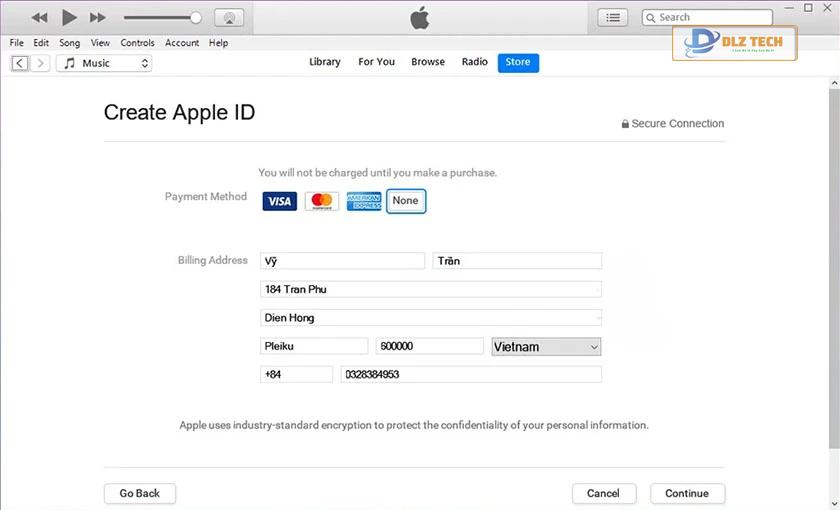Screen dimensions: 840x510
Task: Click the Go Back button
Action: click(x=140, y=493)
